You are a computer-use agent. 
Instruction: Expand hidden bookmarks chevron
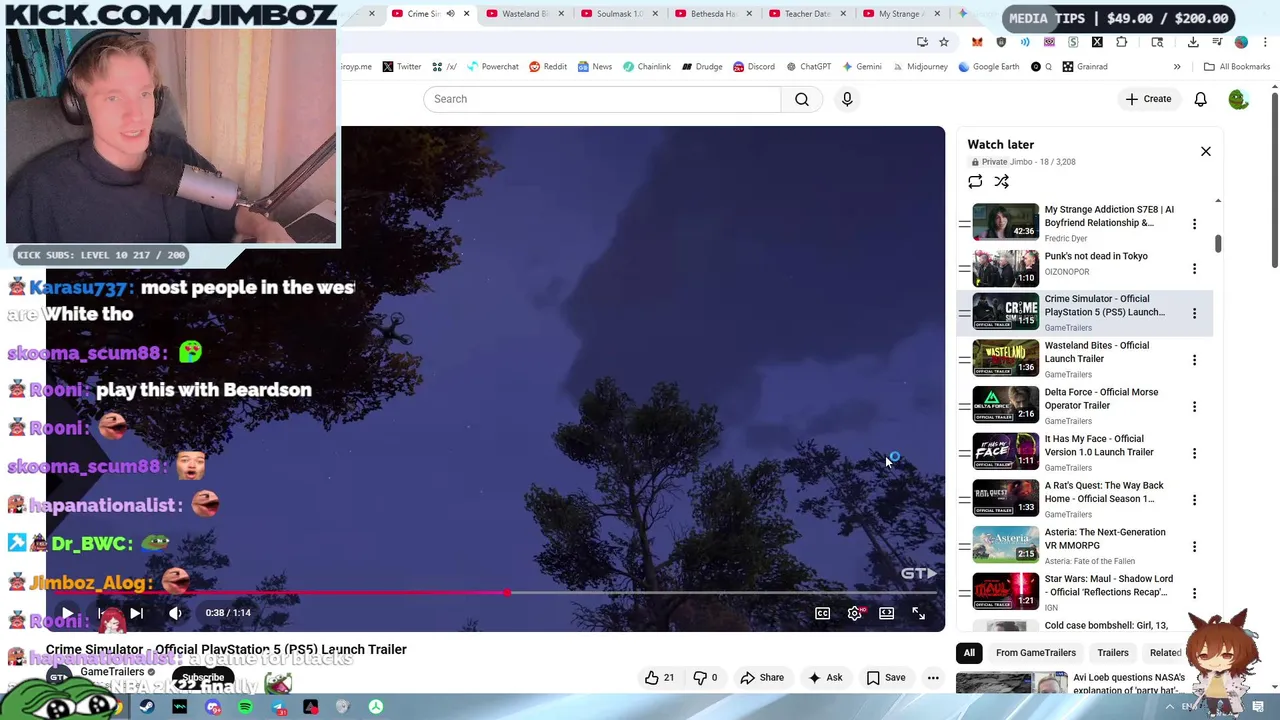(x=1177, y=67)
